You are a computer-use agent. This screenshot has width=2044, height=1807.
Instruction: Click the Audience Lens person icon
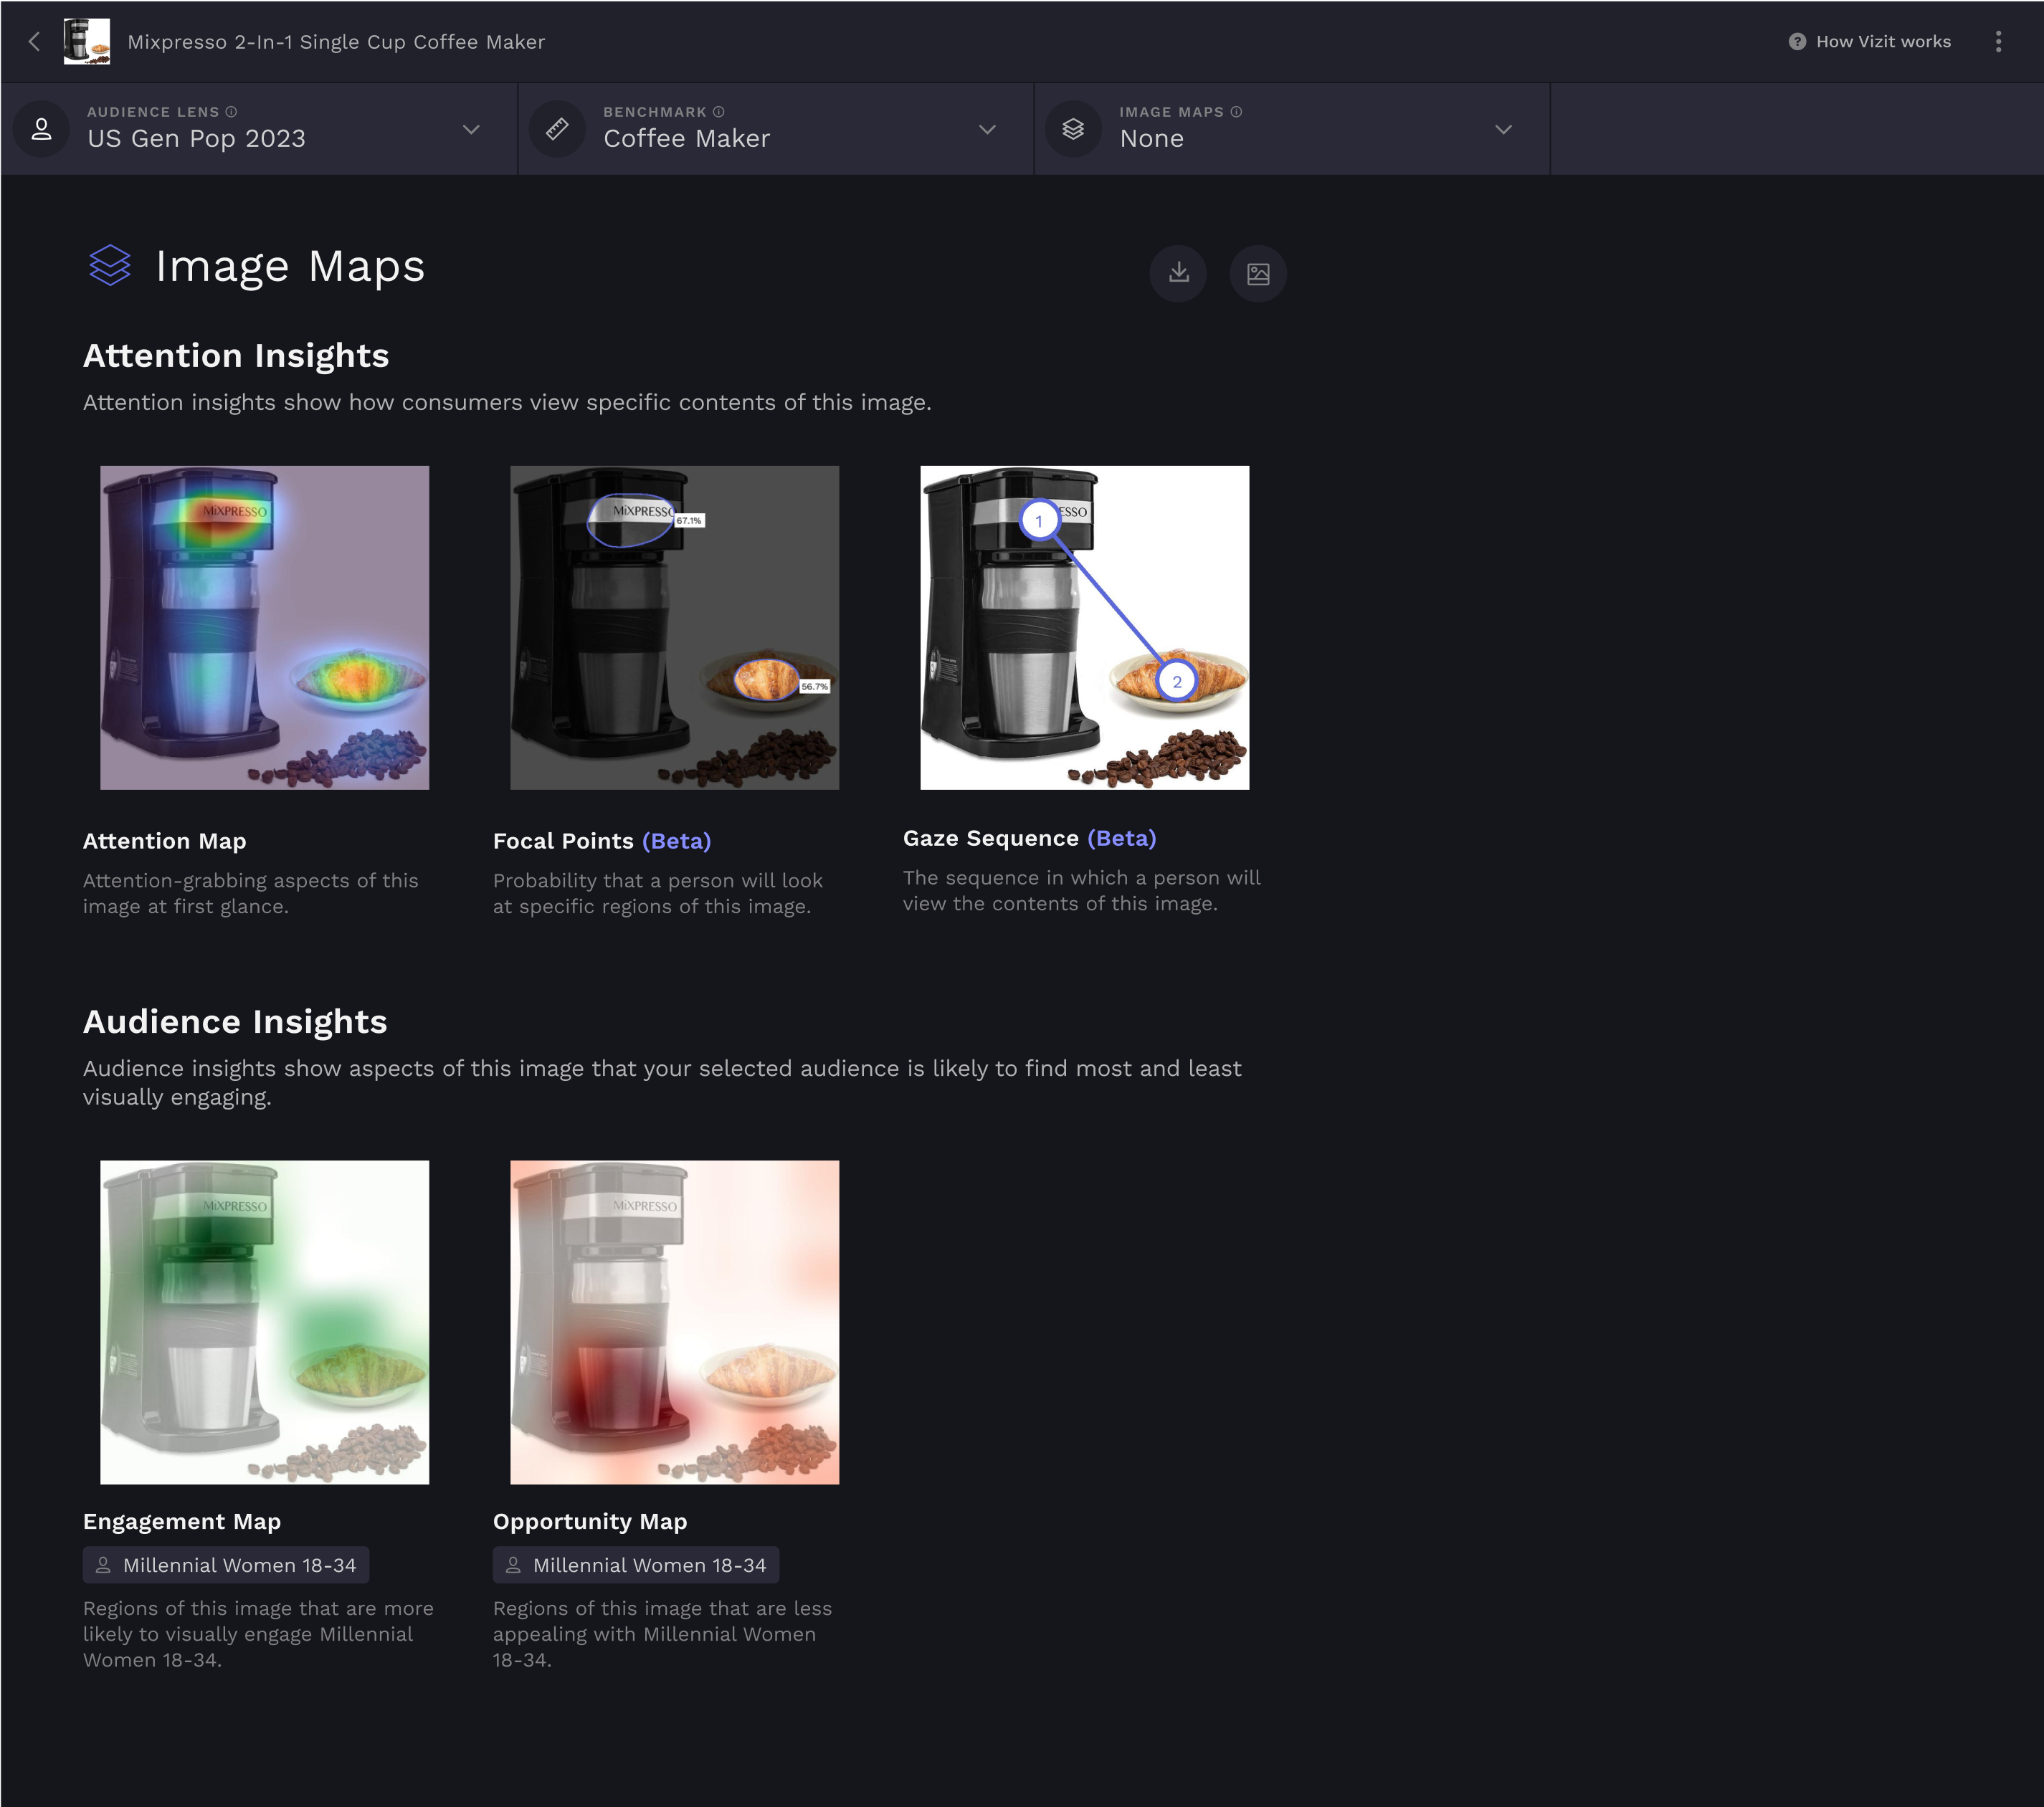[41, 129]
